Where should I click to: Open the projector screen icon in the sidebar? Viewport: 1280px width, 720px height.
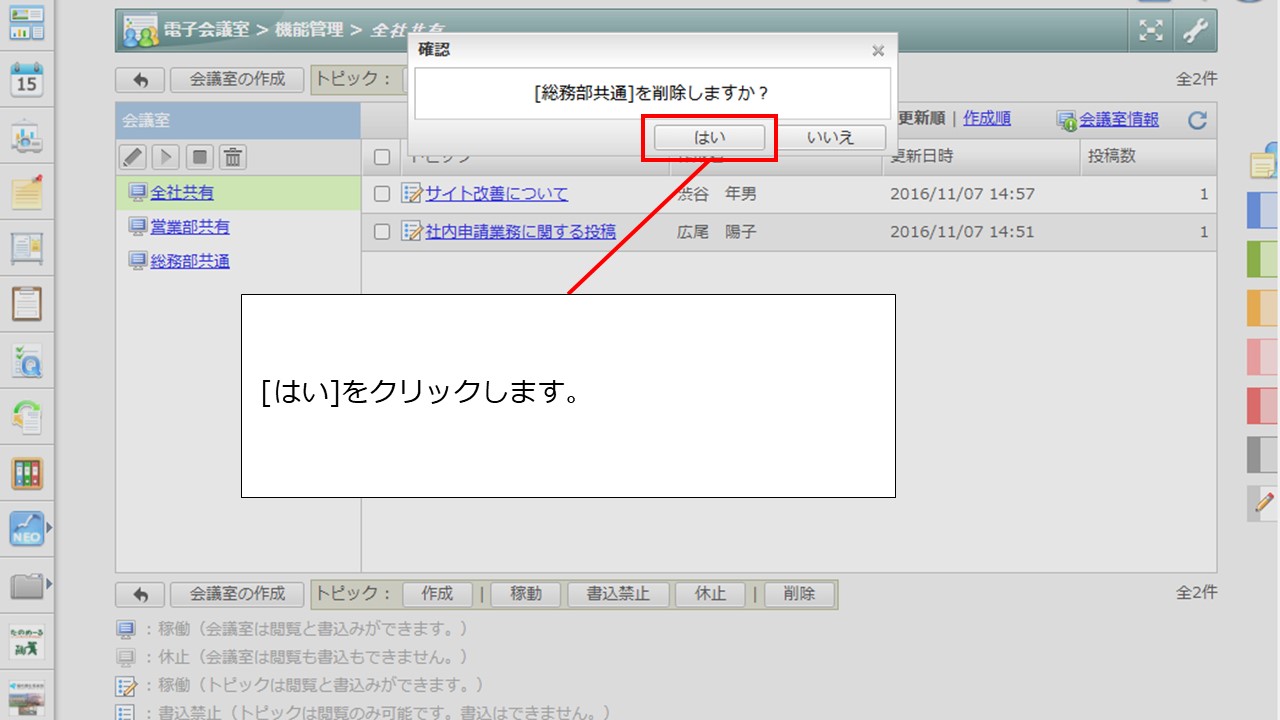tap(27, 137)
